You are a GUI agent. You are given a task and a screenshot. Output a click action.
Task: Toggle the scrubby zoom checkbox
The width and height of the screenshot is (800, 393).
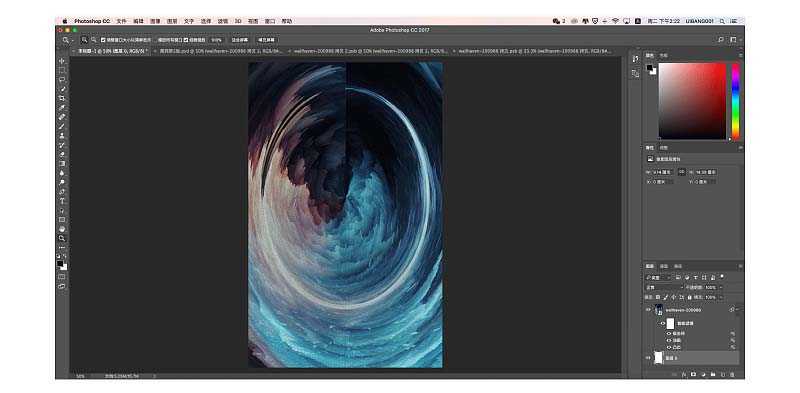(x=186, y=40)
